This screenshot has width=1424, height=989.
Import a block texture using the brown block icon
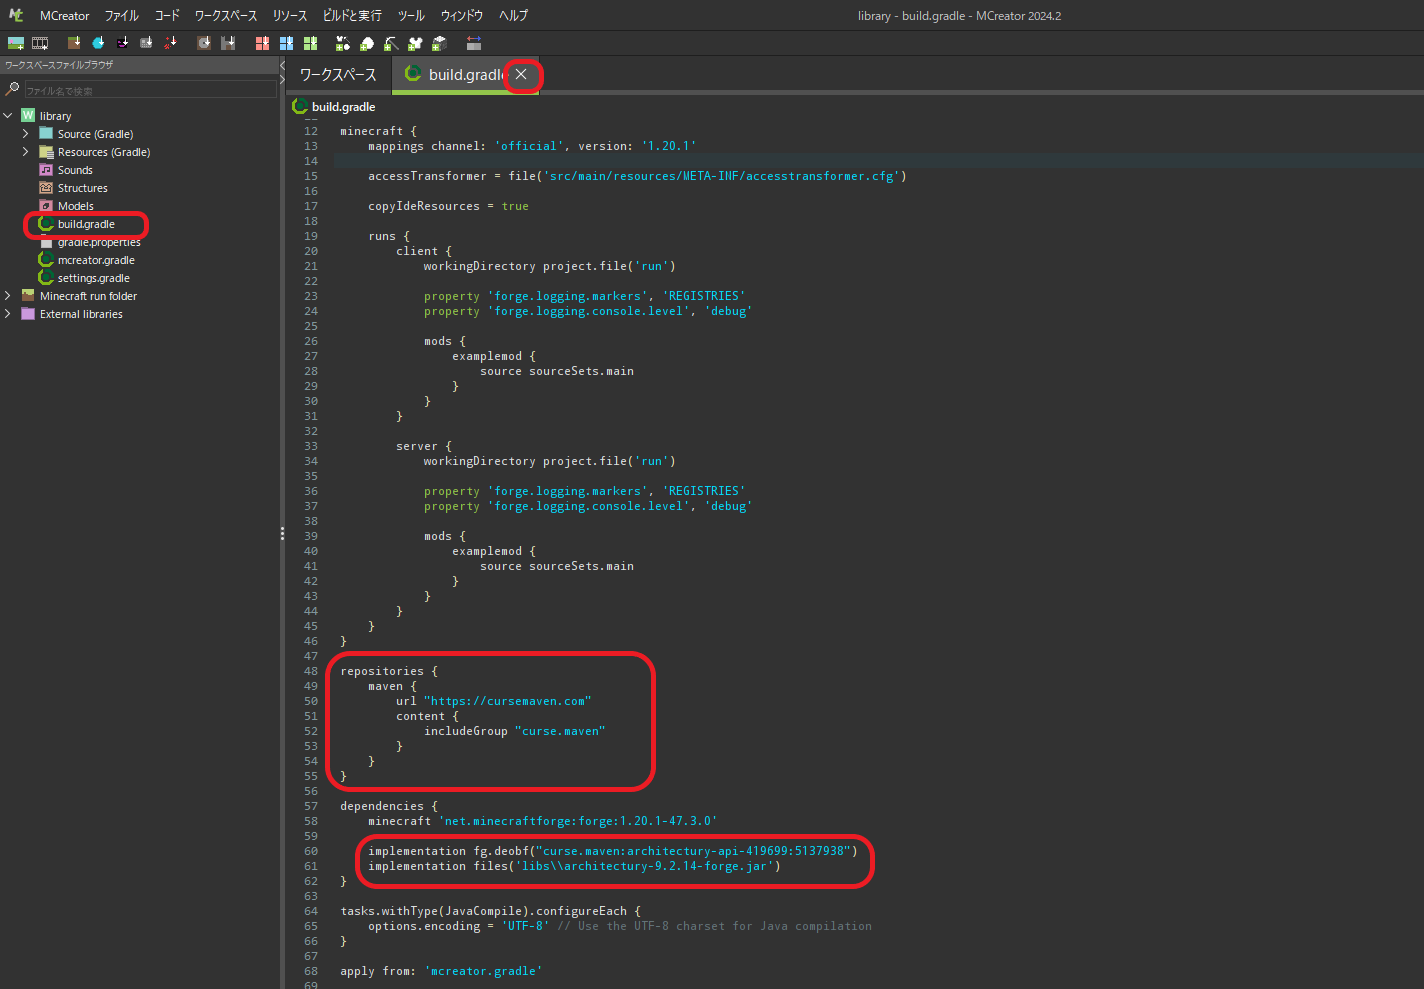coord(73,42)
